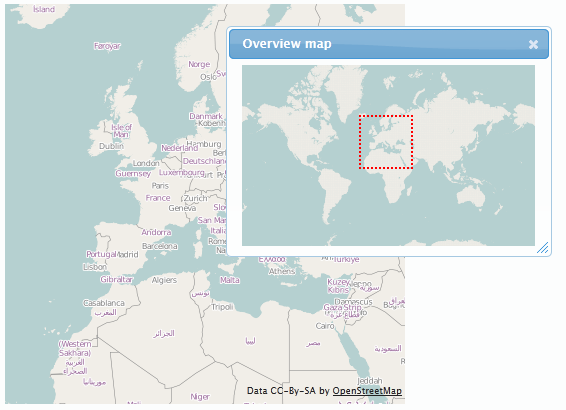The width and height of the screenshot is (566, 410).
Task: Click the Luxembourg label
Action: [182, 173]
